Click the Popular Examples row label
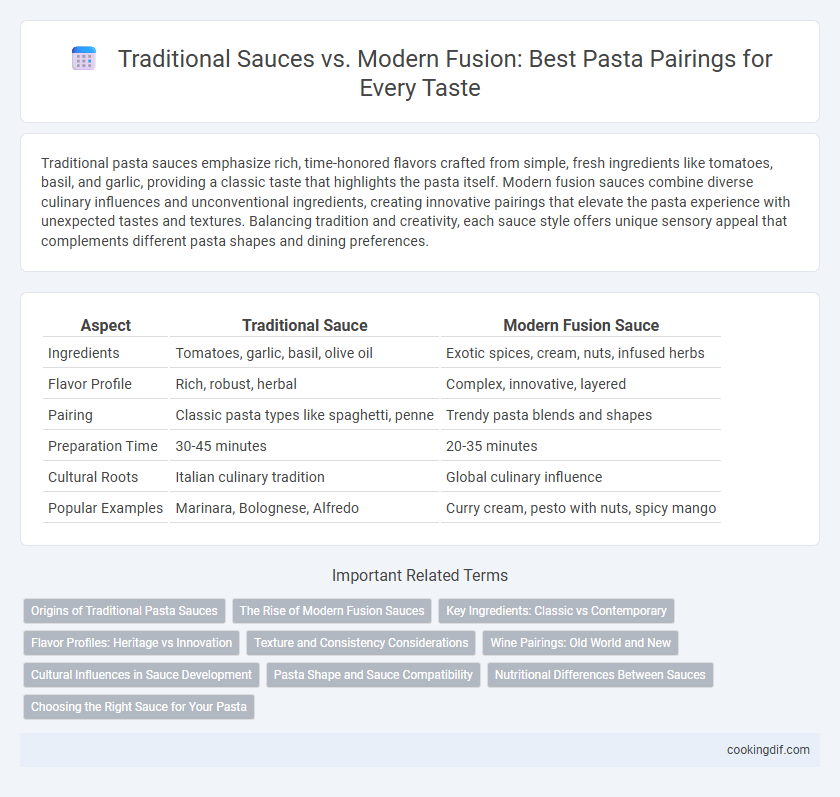The image size is (840, 797). point(106,508)
